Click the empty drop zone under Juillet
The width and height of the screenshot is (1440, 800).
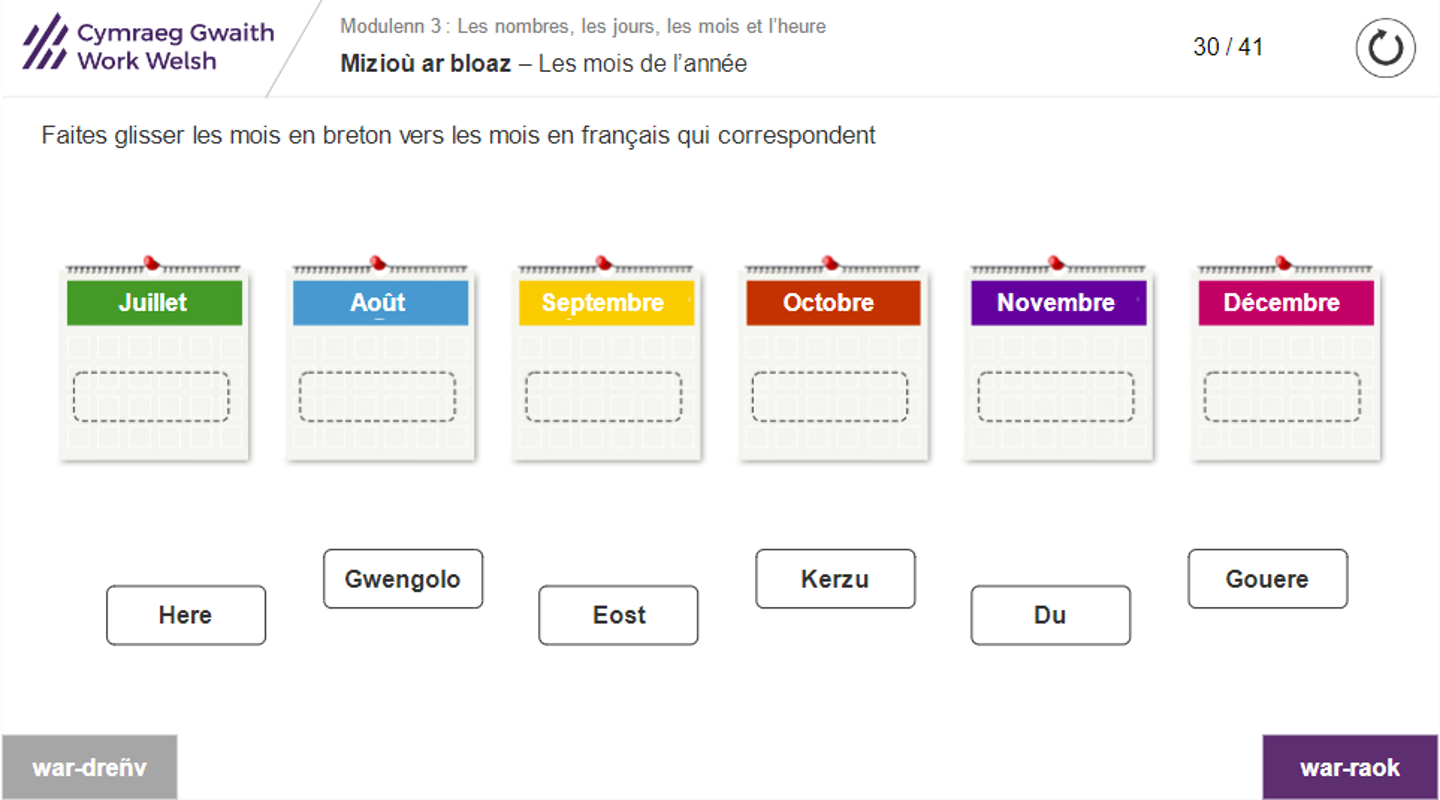[x=151, y=397]
